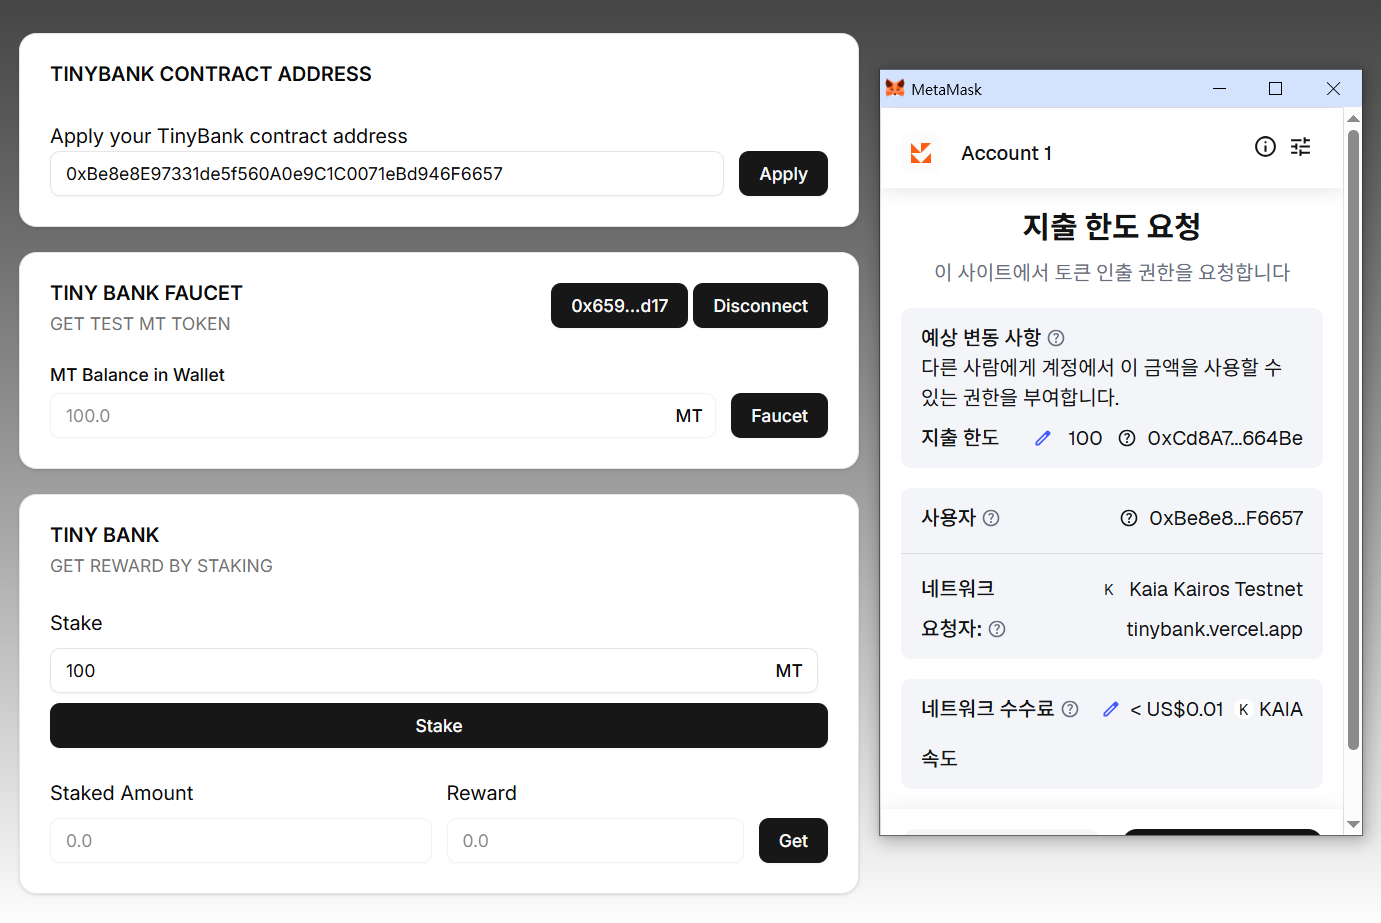
Task: Click the Kaia Kairos Testnet text
Action: [x=1216, y=589]
